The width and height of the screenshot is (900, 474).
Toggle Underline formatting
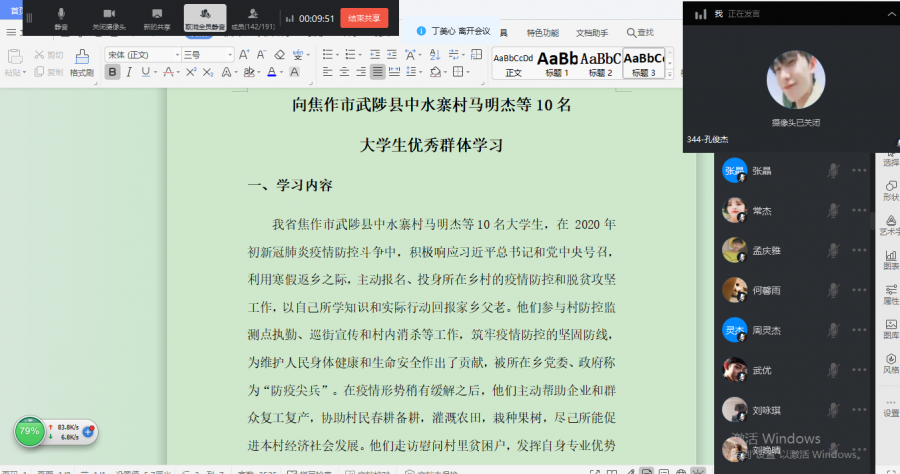tap(145, 72)
